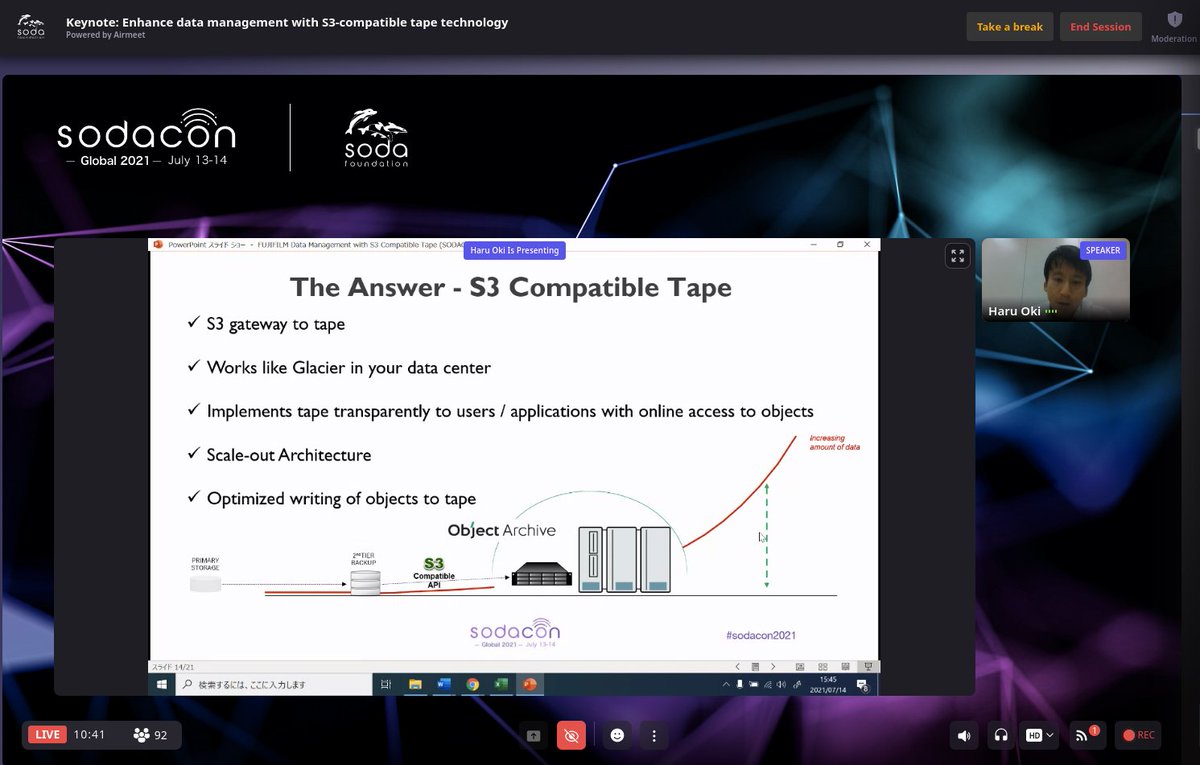1200x765 pixels.
Task: Click the REC recording button
Action: 1138,735
